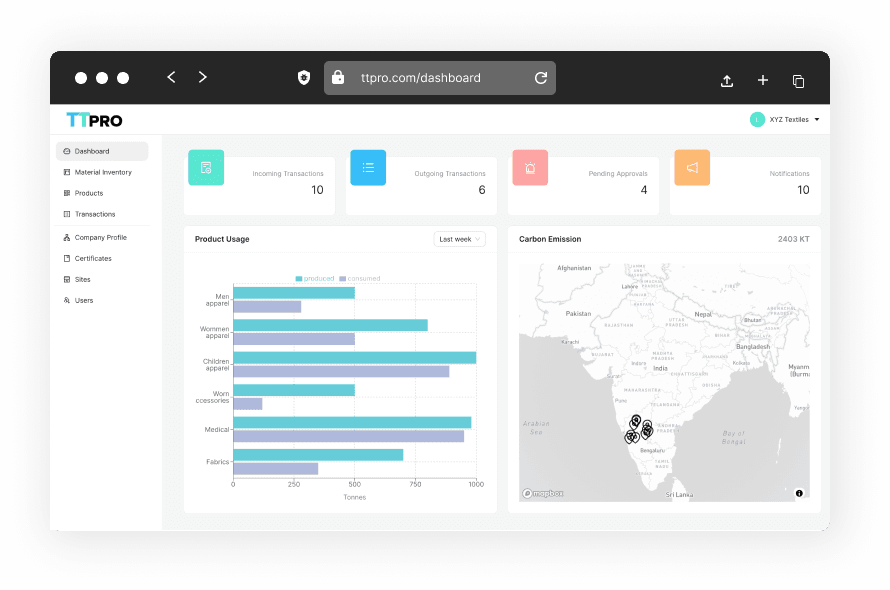Click the 2403 KT emission value
This screenshot has height=590, width=890.
(x=794, y=239)
